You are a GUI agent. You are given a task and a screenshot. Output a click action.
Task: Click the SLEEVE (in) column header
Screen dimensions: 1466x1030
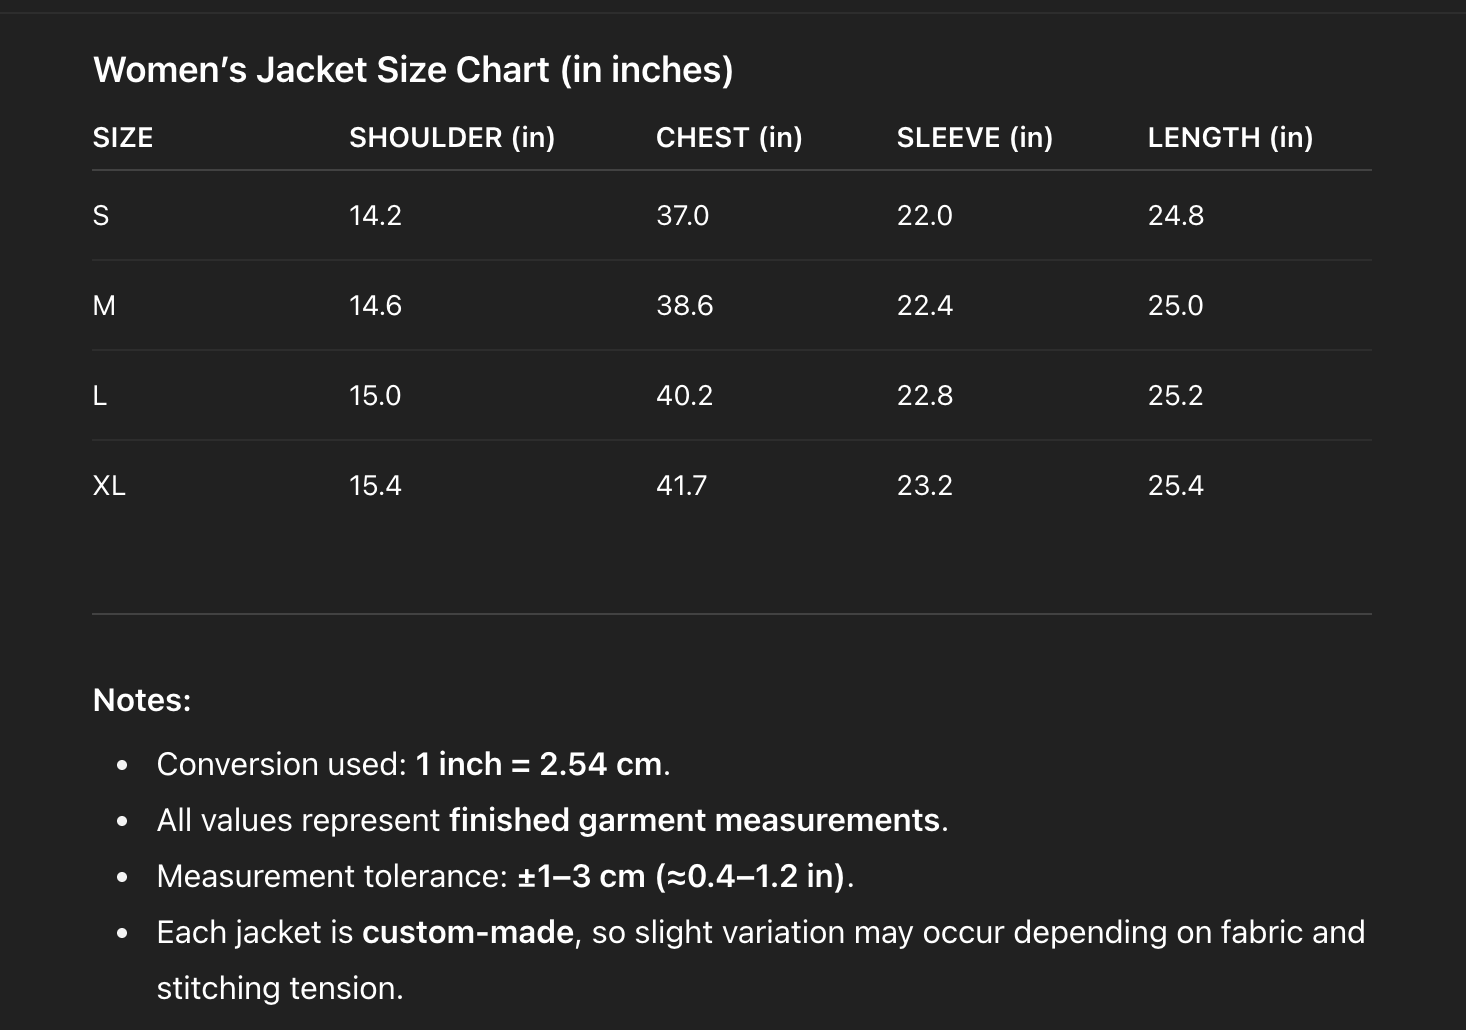click(974, 138)
